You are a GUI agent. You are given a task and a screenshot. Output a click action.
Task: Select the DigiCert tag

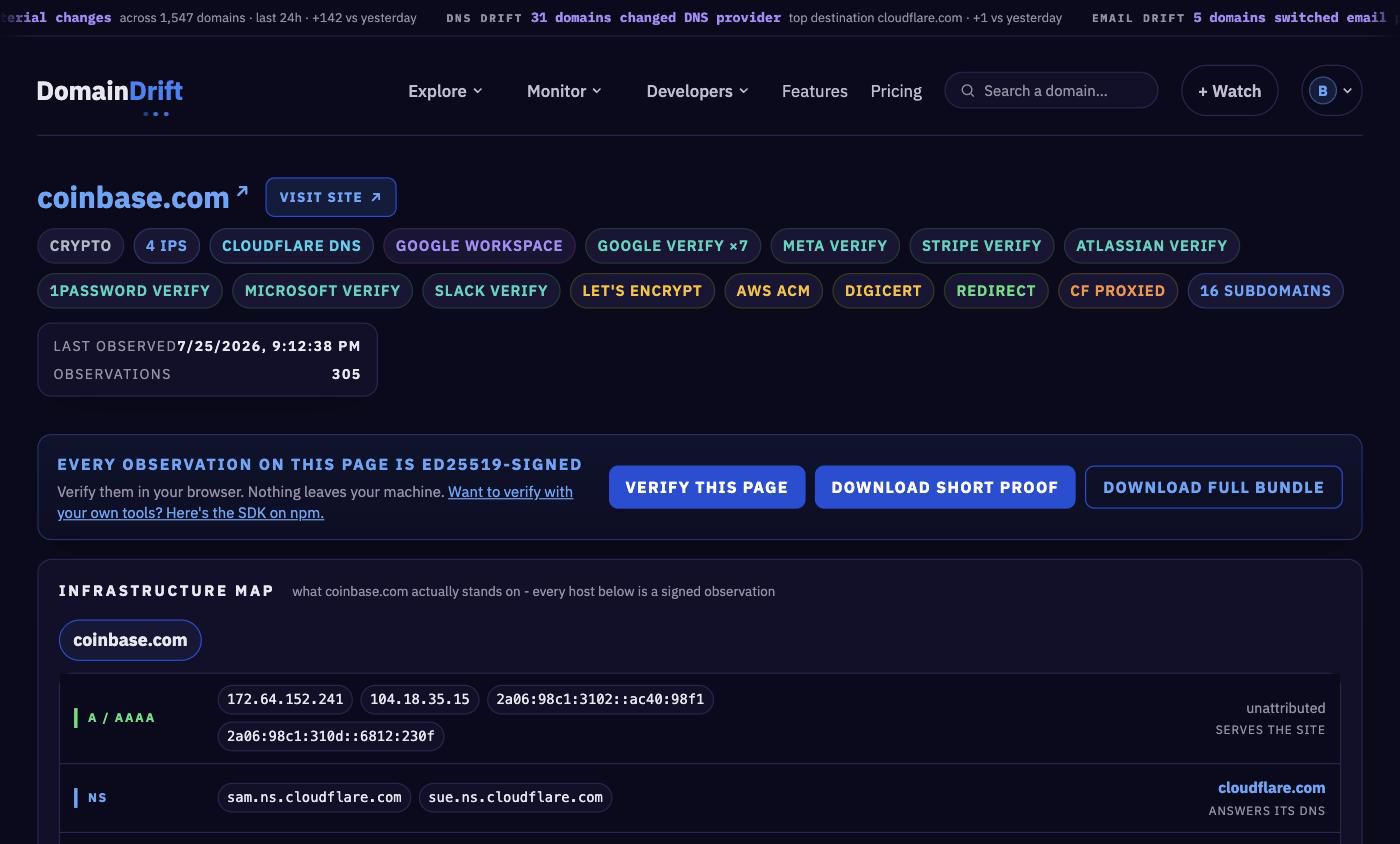(883, 291)
